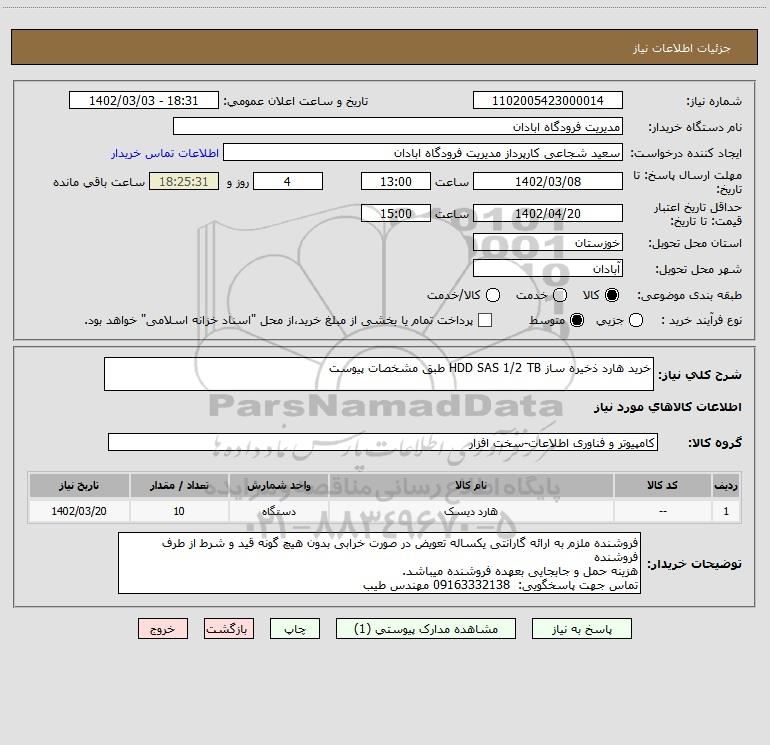Click the ساعت باقی مانده label
Screen dimensions: 770x745
(x=99, y=182)
